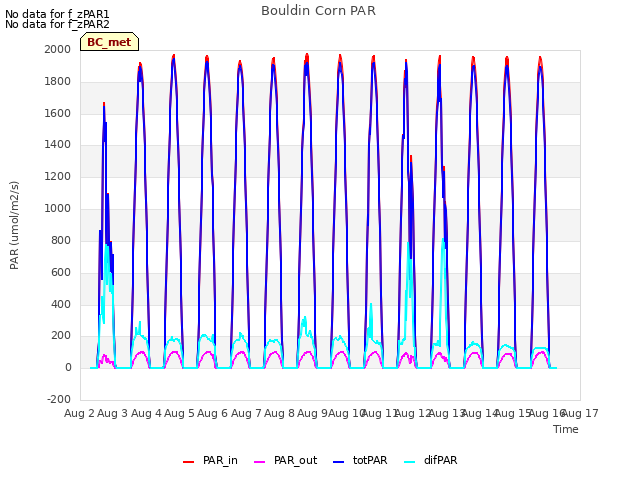Click the Aug 8 x-axis tick label
This screenshot has width=640, height=480.
pyautogui.click(x=280, y=413)
